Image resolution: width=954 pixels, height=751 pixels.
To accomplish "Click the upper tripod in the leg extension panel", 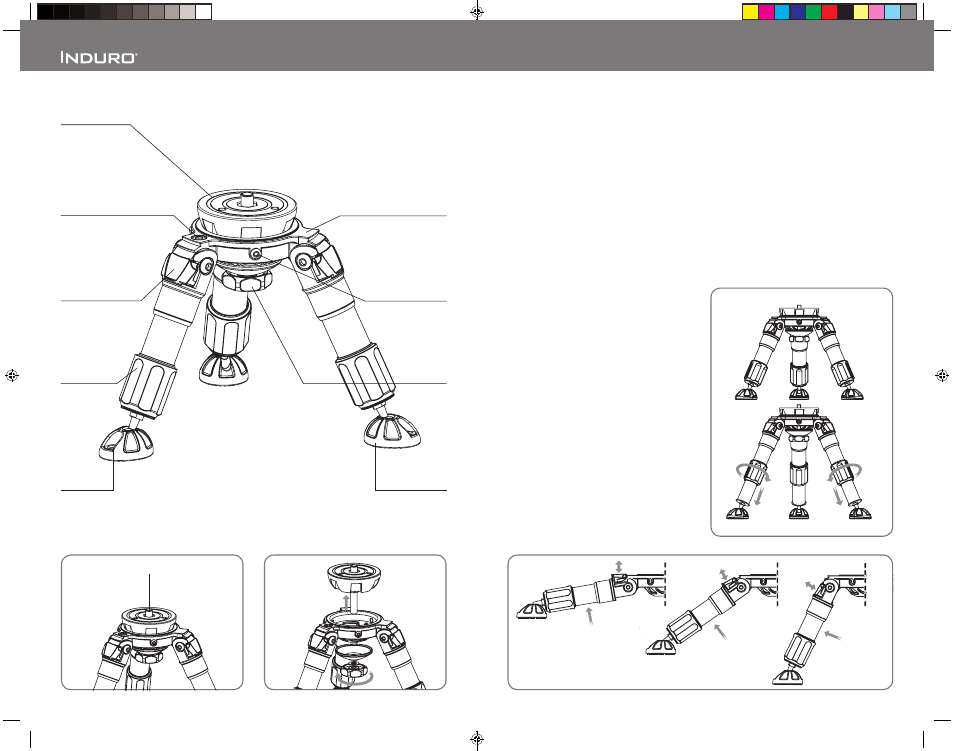I will (799, 353).
